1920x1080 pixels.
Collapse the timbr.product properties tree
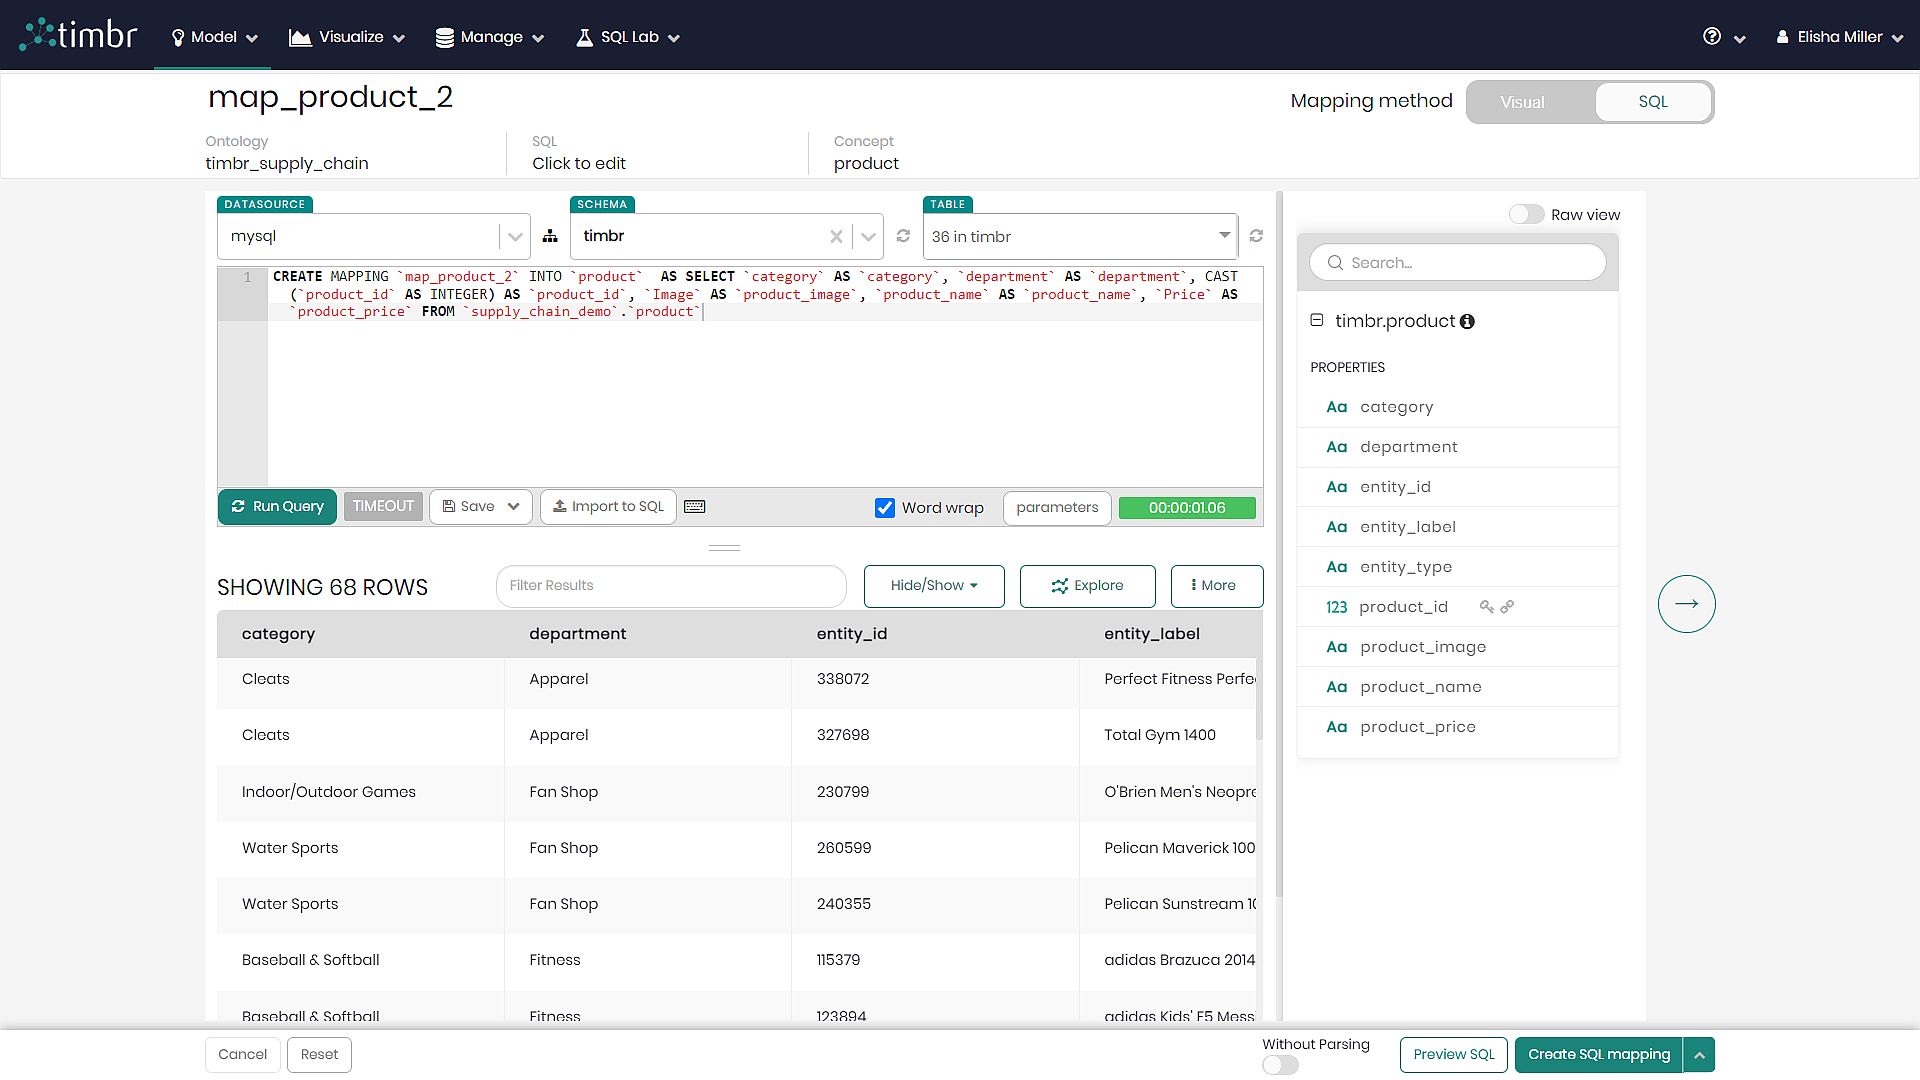(1316, 321)
